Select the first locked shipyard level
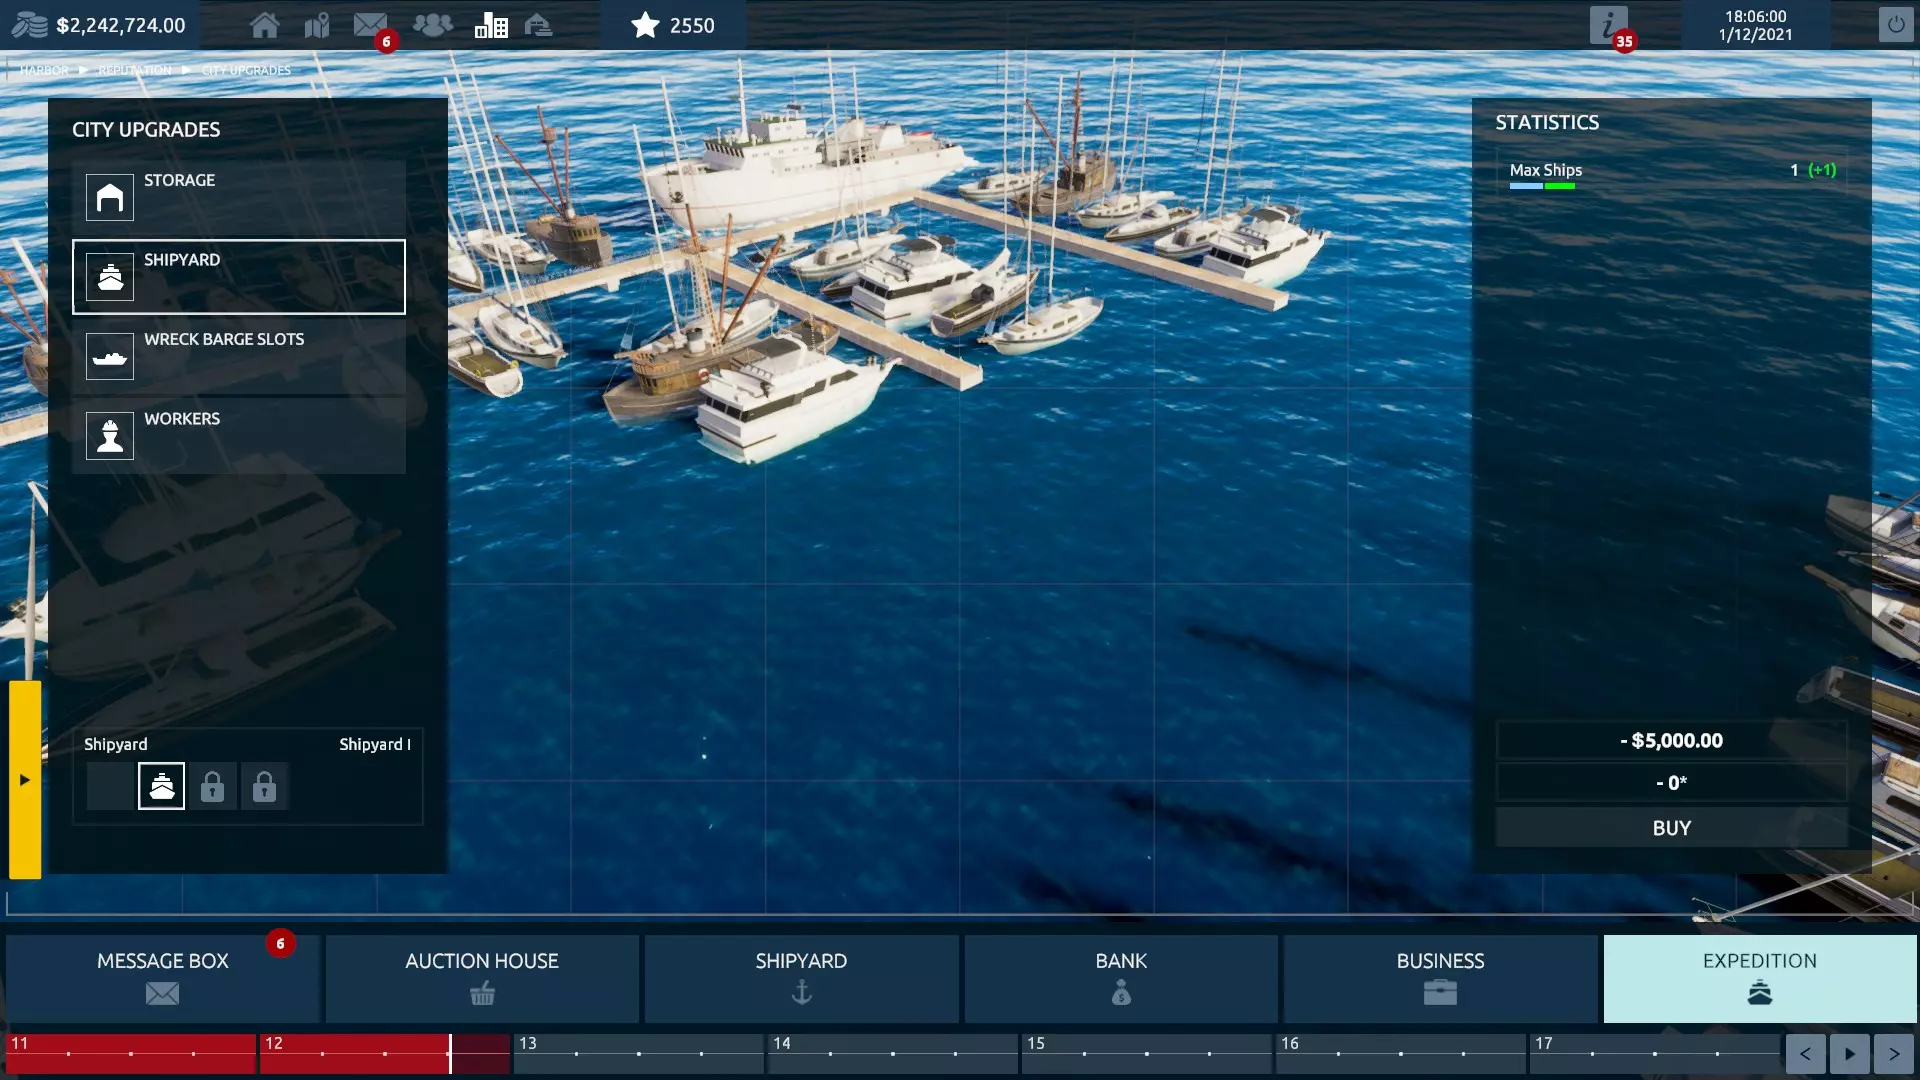This screenshot has width=1920, height=1080. coord(212,787)
